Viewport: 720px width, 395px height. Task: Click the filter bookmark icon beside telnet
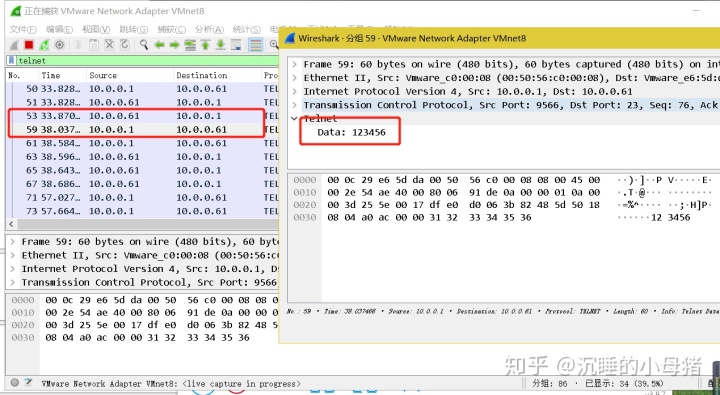click(11, 61)
